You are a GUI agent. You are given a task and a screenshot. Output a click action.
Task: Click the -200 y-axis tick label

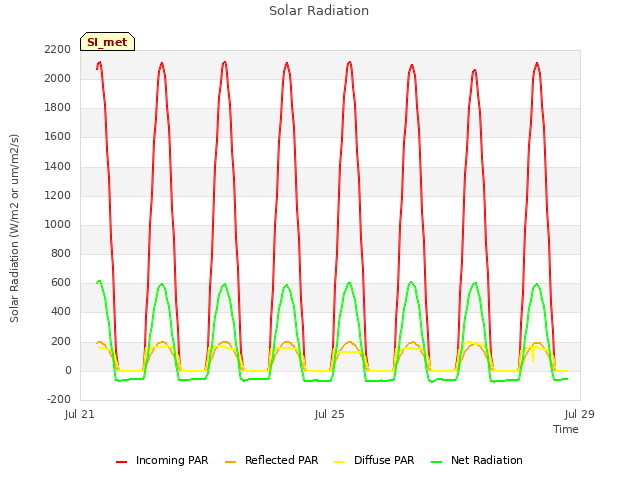pyautogui.click(x=59, y=399)
